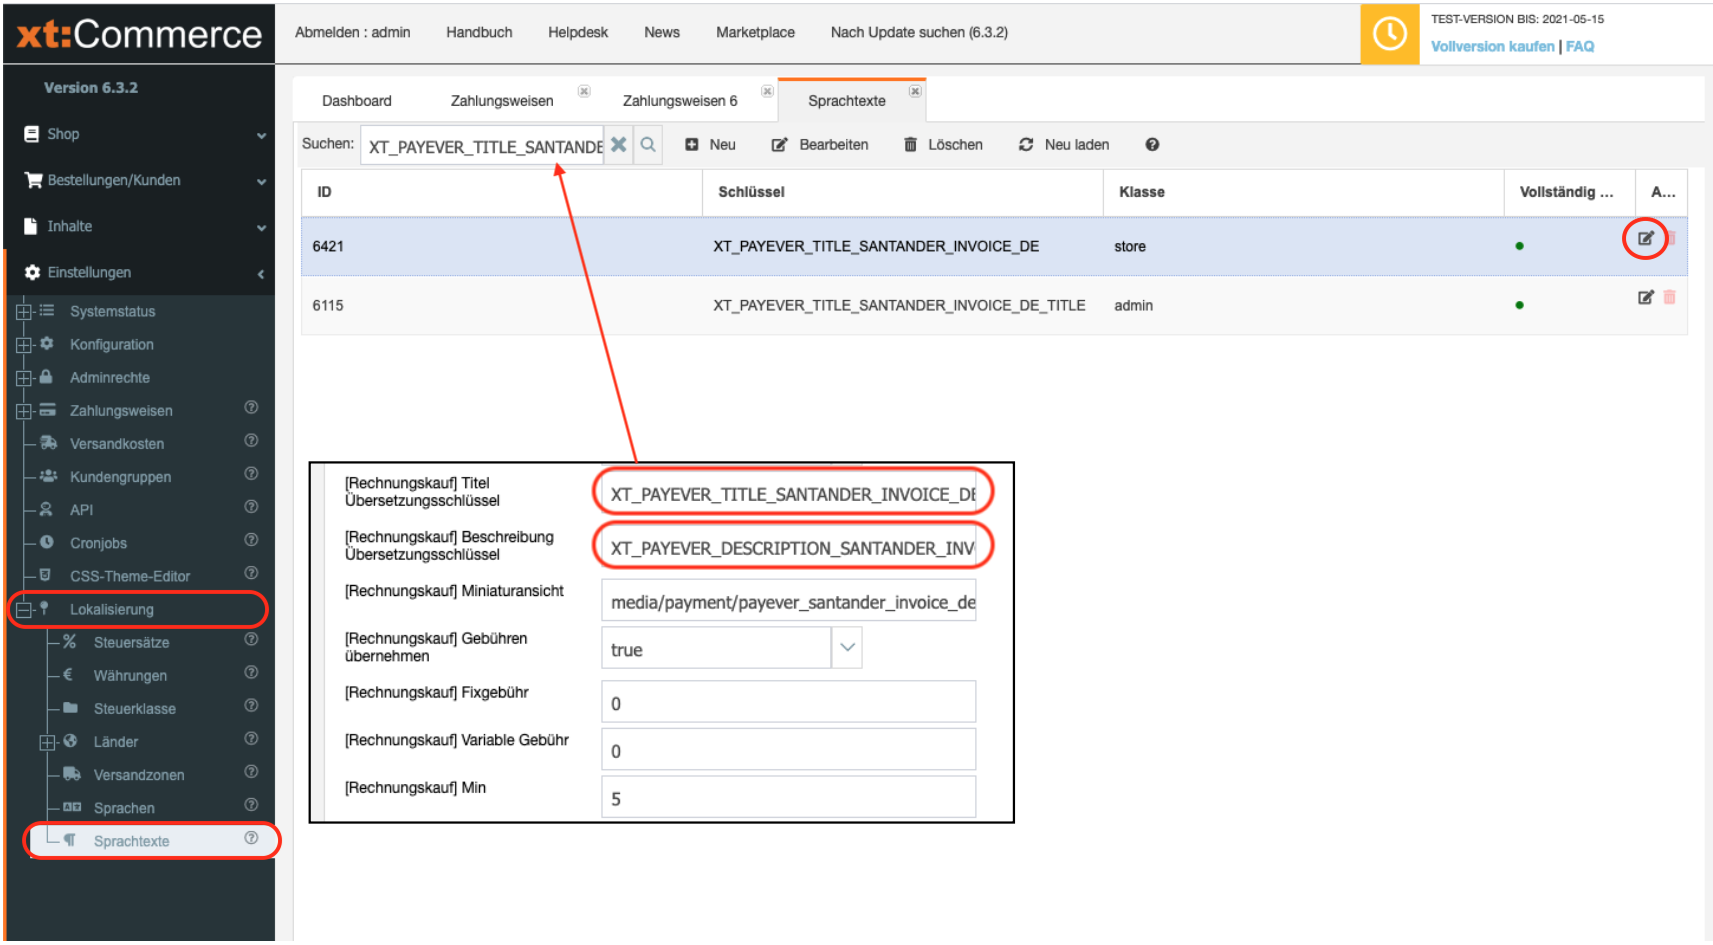Open help icon next to CSS-Theme-Editor
Viewport: 1713px width, 945px height.
tap(251, 573)
